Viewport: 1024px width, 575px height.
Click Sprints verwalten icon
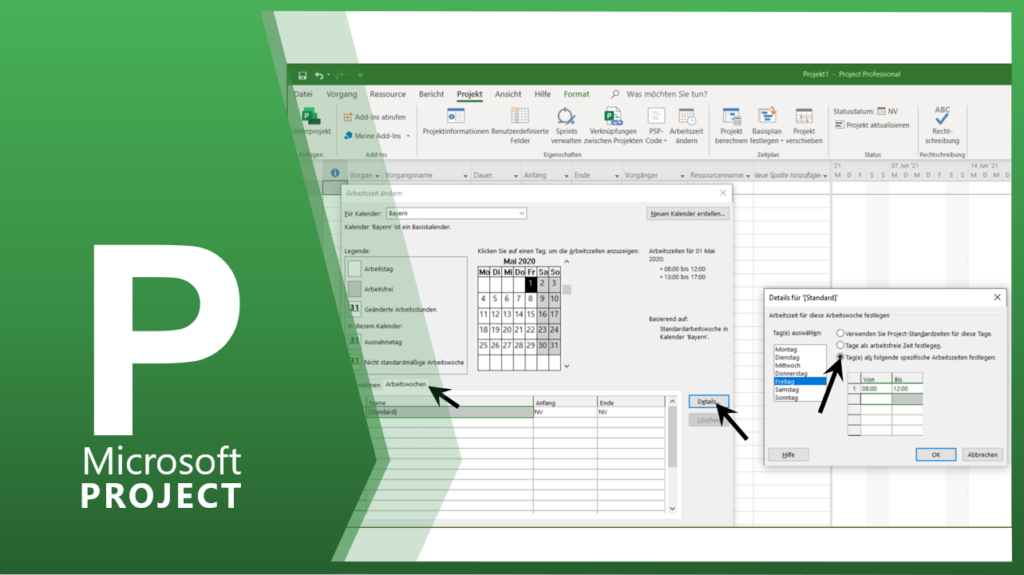pyautogui.click(x=566, y=116)
